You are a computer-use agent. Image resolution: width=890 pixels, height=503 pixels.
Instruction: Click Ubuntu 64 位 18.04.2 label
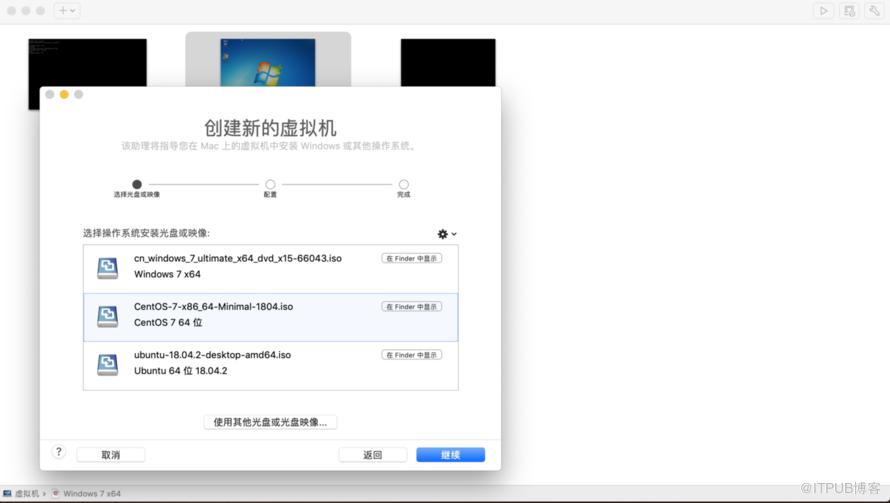tap(180, 371)
